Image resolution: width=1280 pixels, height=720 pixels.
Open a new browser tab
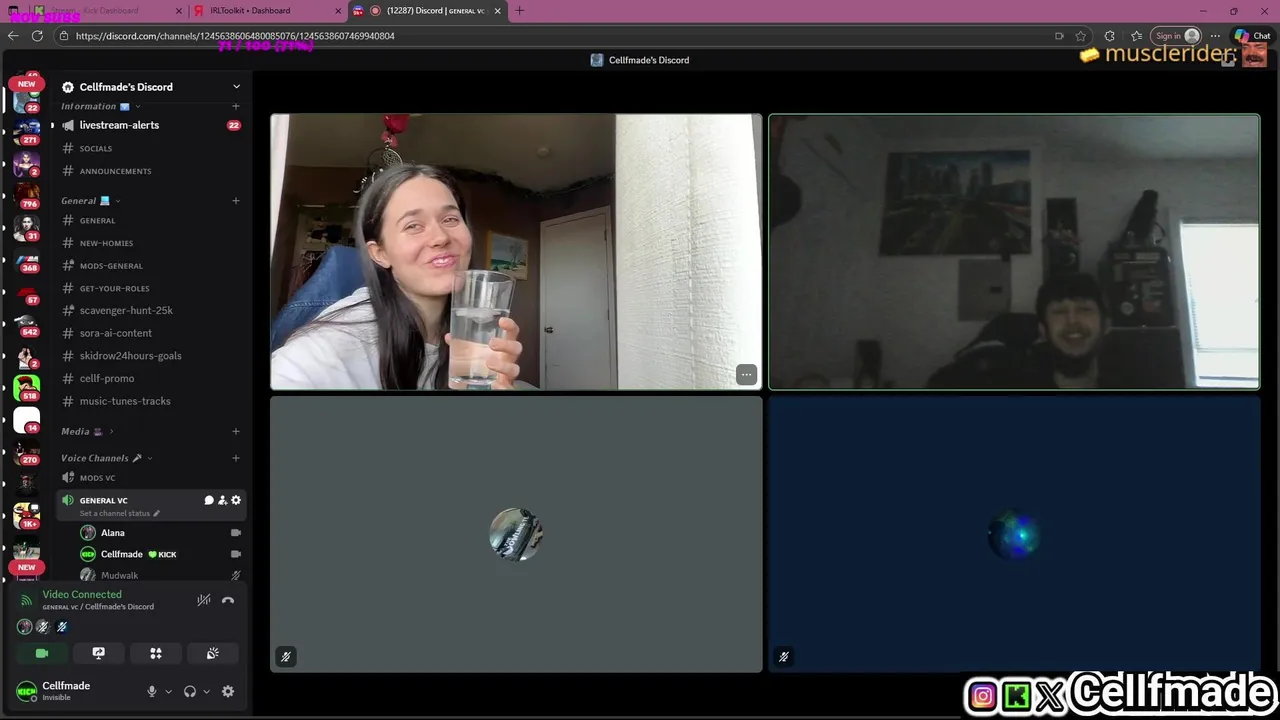519,10
